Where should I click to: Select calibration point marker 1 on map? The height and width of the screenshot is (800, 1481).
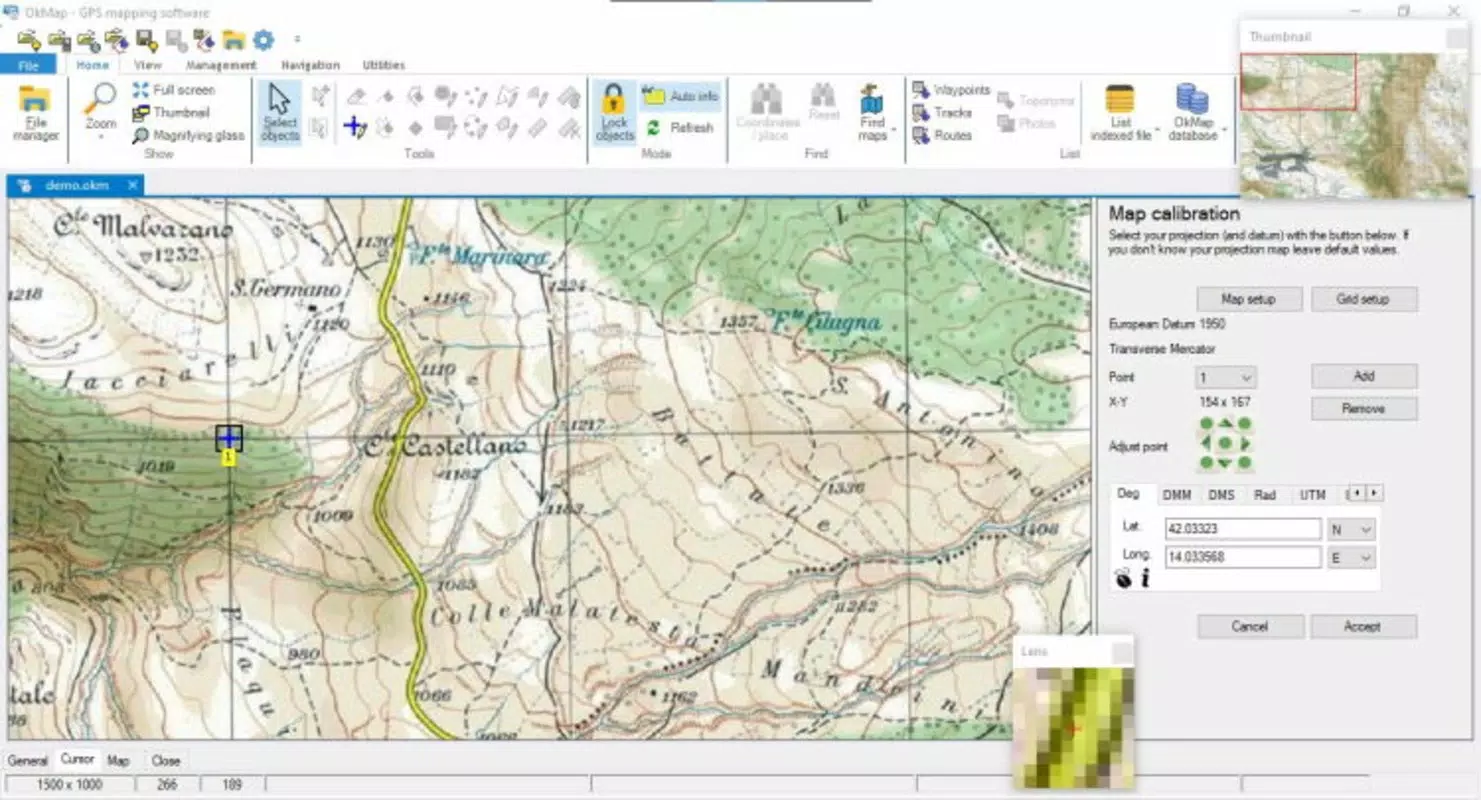229,438
